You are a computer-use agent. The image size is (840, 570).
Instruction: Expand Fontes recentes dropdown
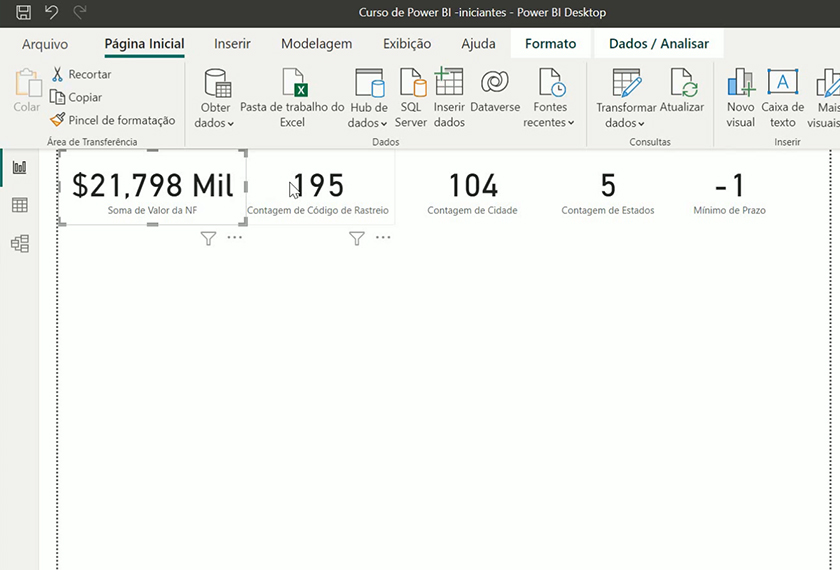pyautogui.click(x=549, y=123)
